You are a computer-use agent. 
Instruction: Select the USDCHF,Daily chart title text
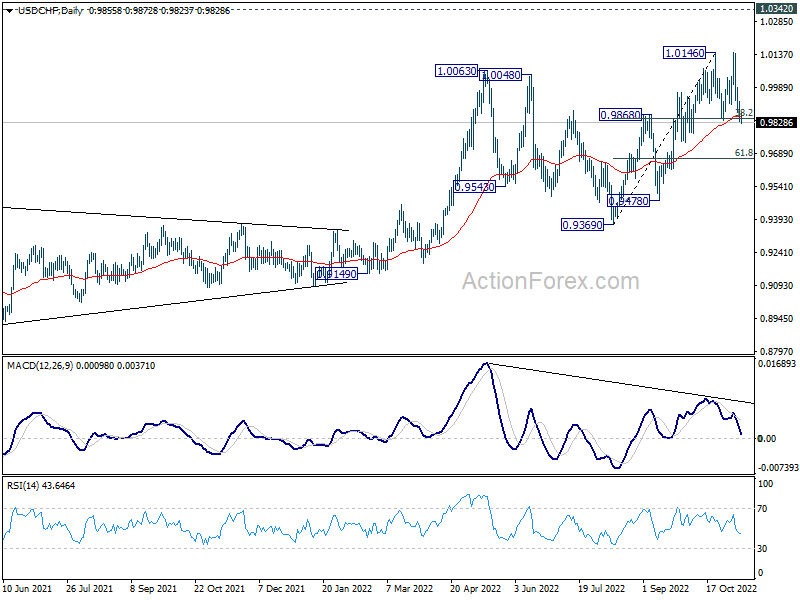50,11
